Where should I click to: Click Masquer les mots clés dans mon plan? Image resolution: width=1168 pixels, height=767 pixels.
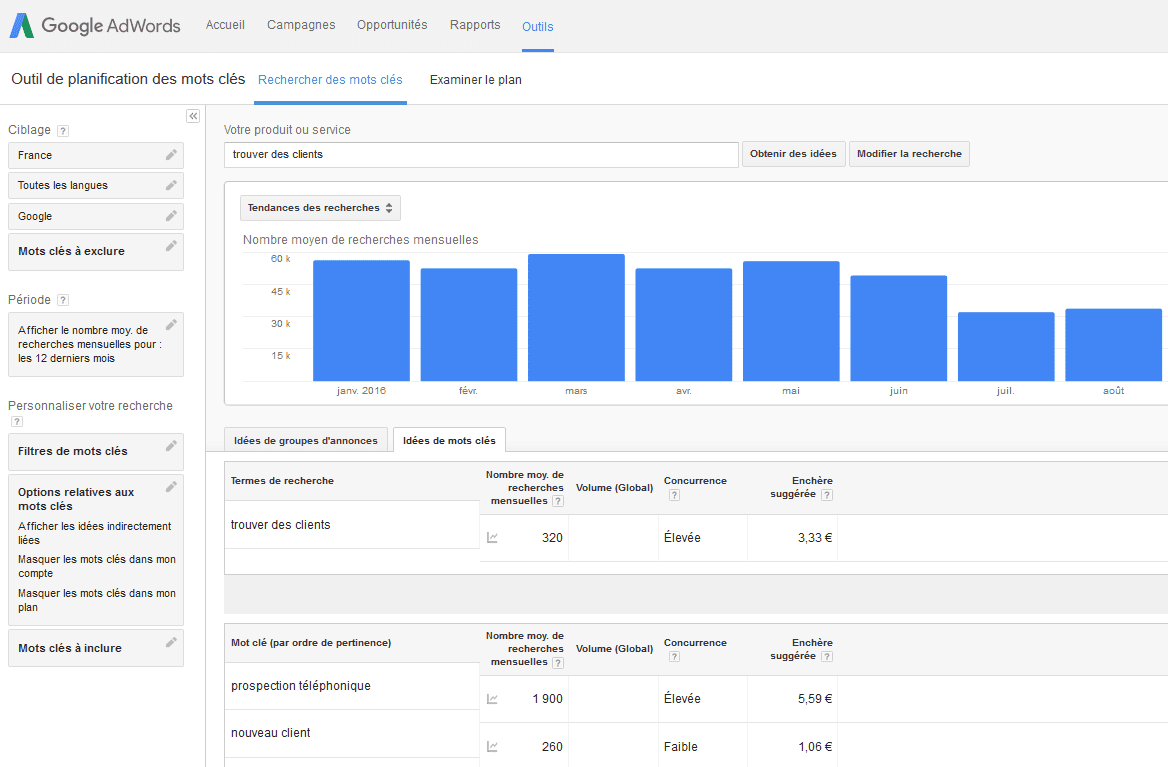tap(97, 600)
